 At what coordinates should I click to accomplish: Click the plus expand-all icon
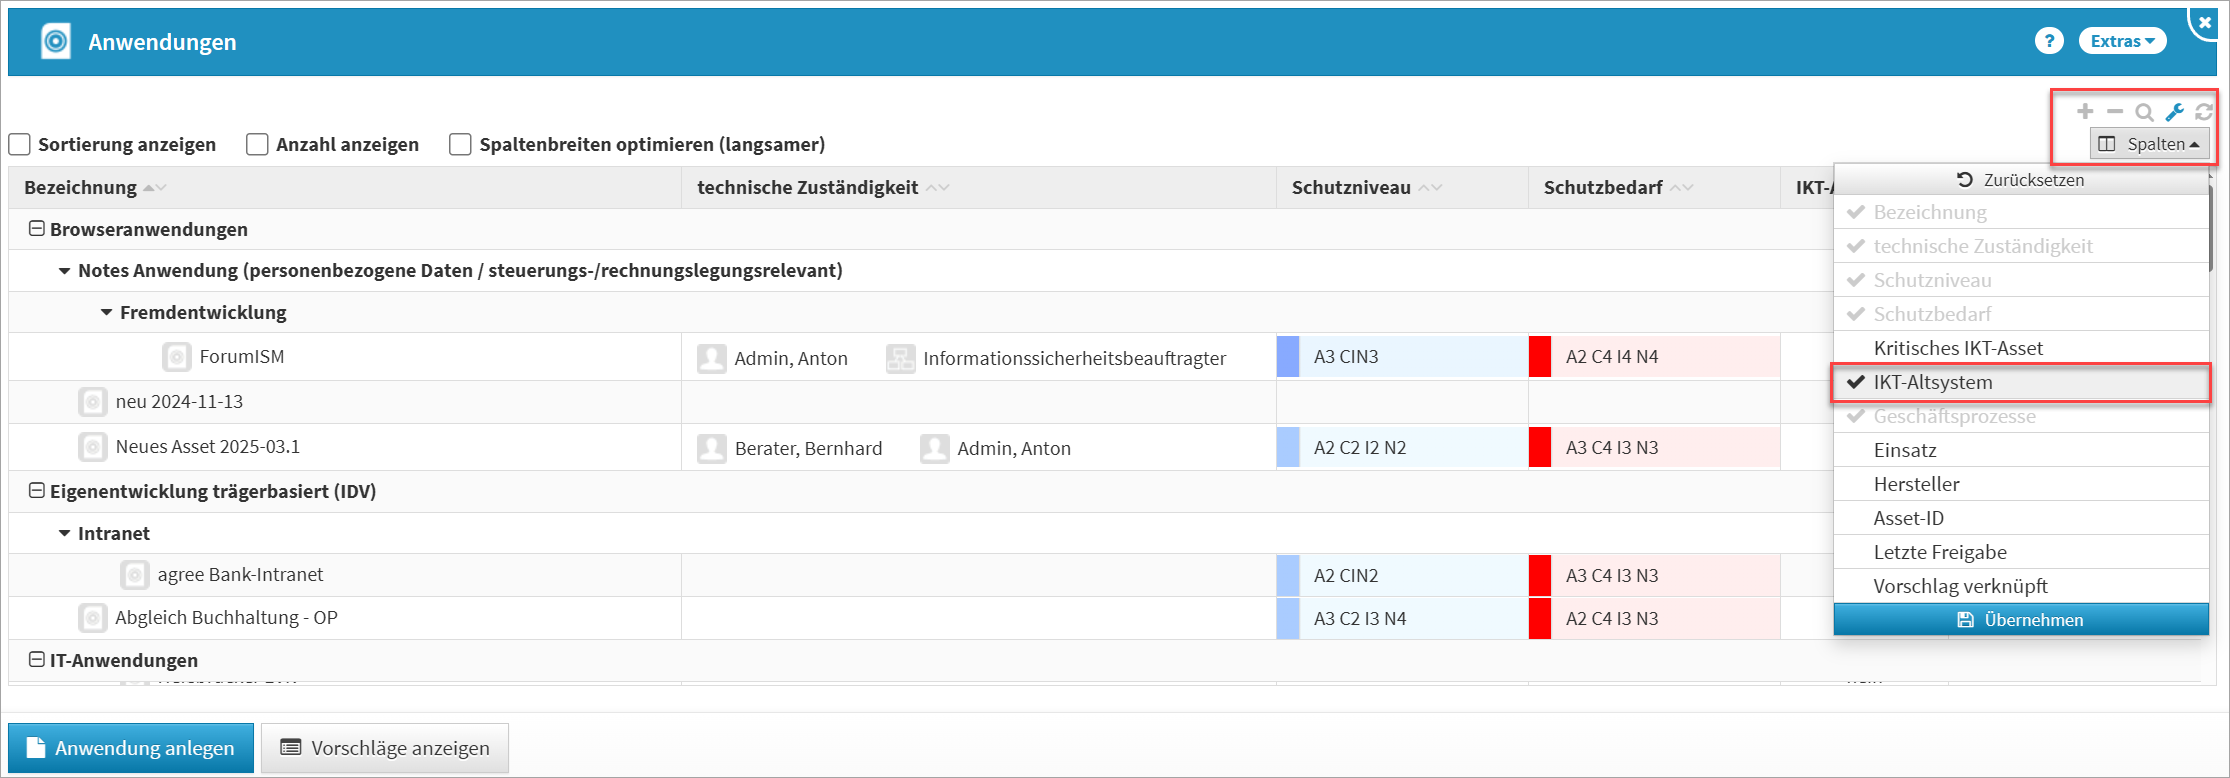pos(2085,112)
